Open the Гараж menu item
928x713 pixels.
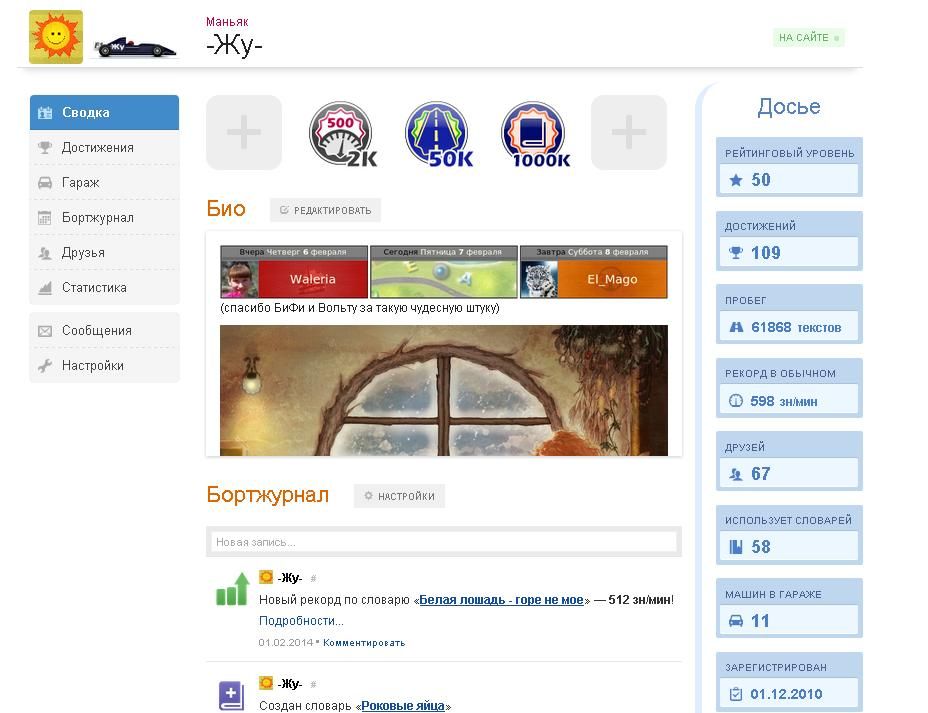click(x=80, y=183)
